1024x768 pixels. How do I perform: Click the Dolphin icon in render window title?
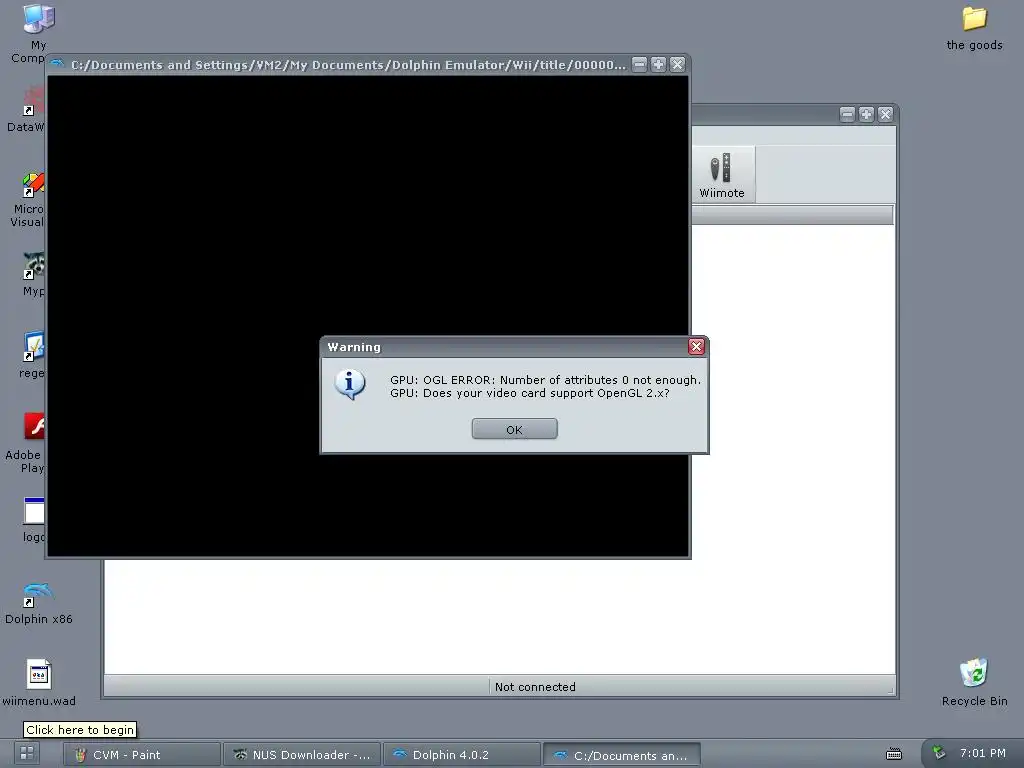coord(57,64)
